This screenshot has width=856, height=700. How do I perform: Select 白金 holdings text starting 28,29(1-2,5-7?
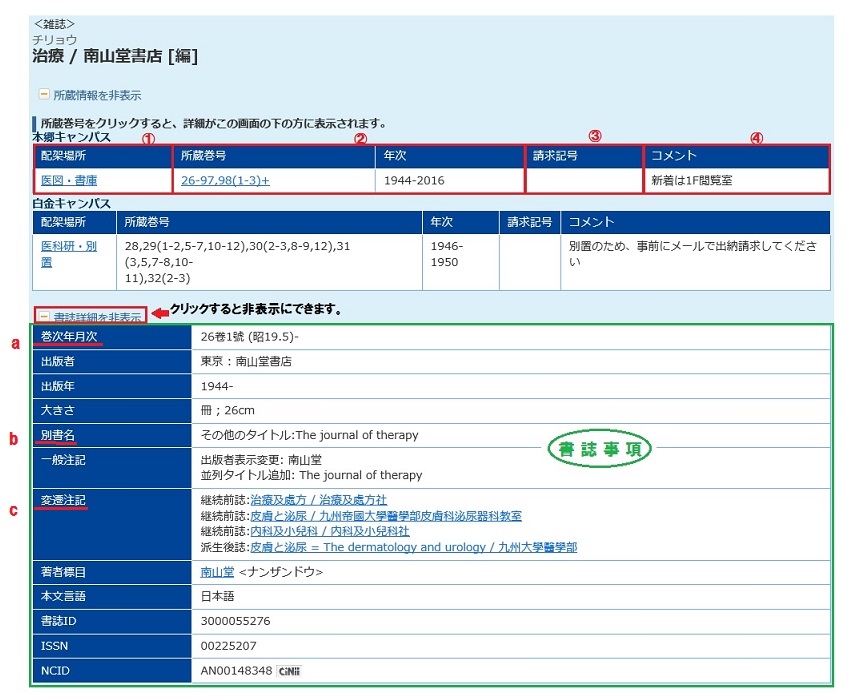237,262
